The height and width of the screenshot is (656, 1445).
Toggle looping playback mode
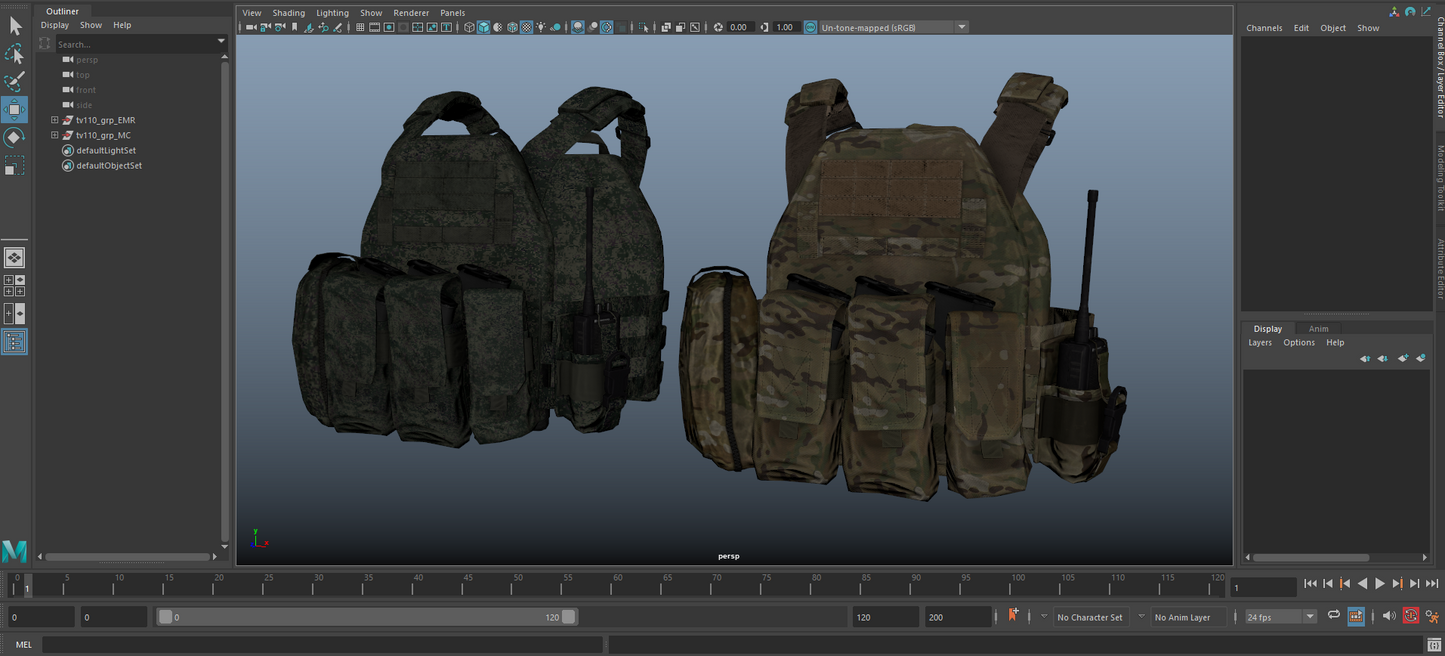pos(1333,616)
